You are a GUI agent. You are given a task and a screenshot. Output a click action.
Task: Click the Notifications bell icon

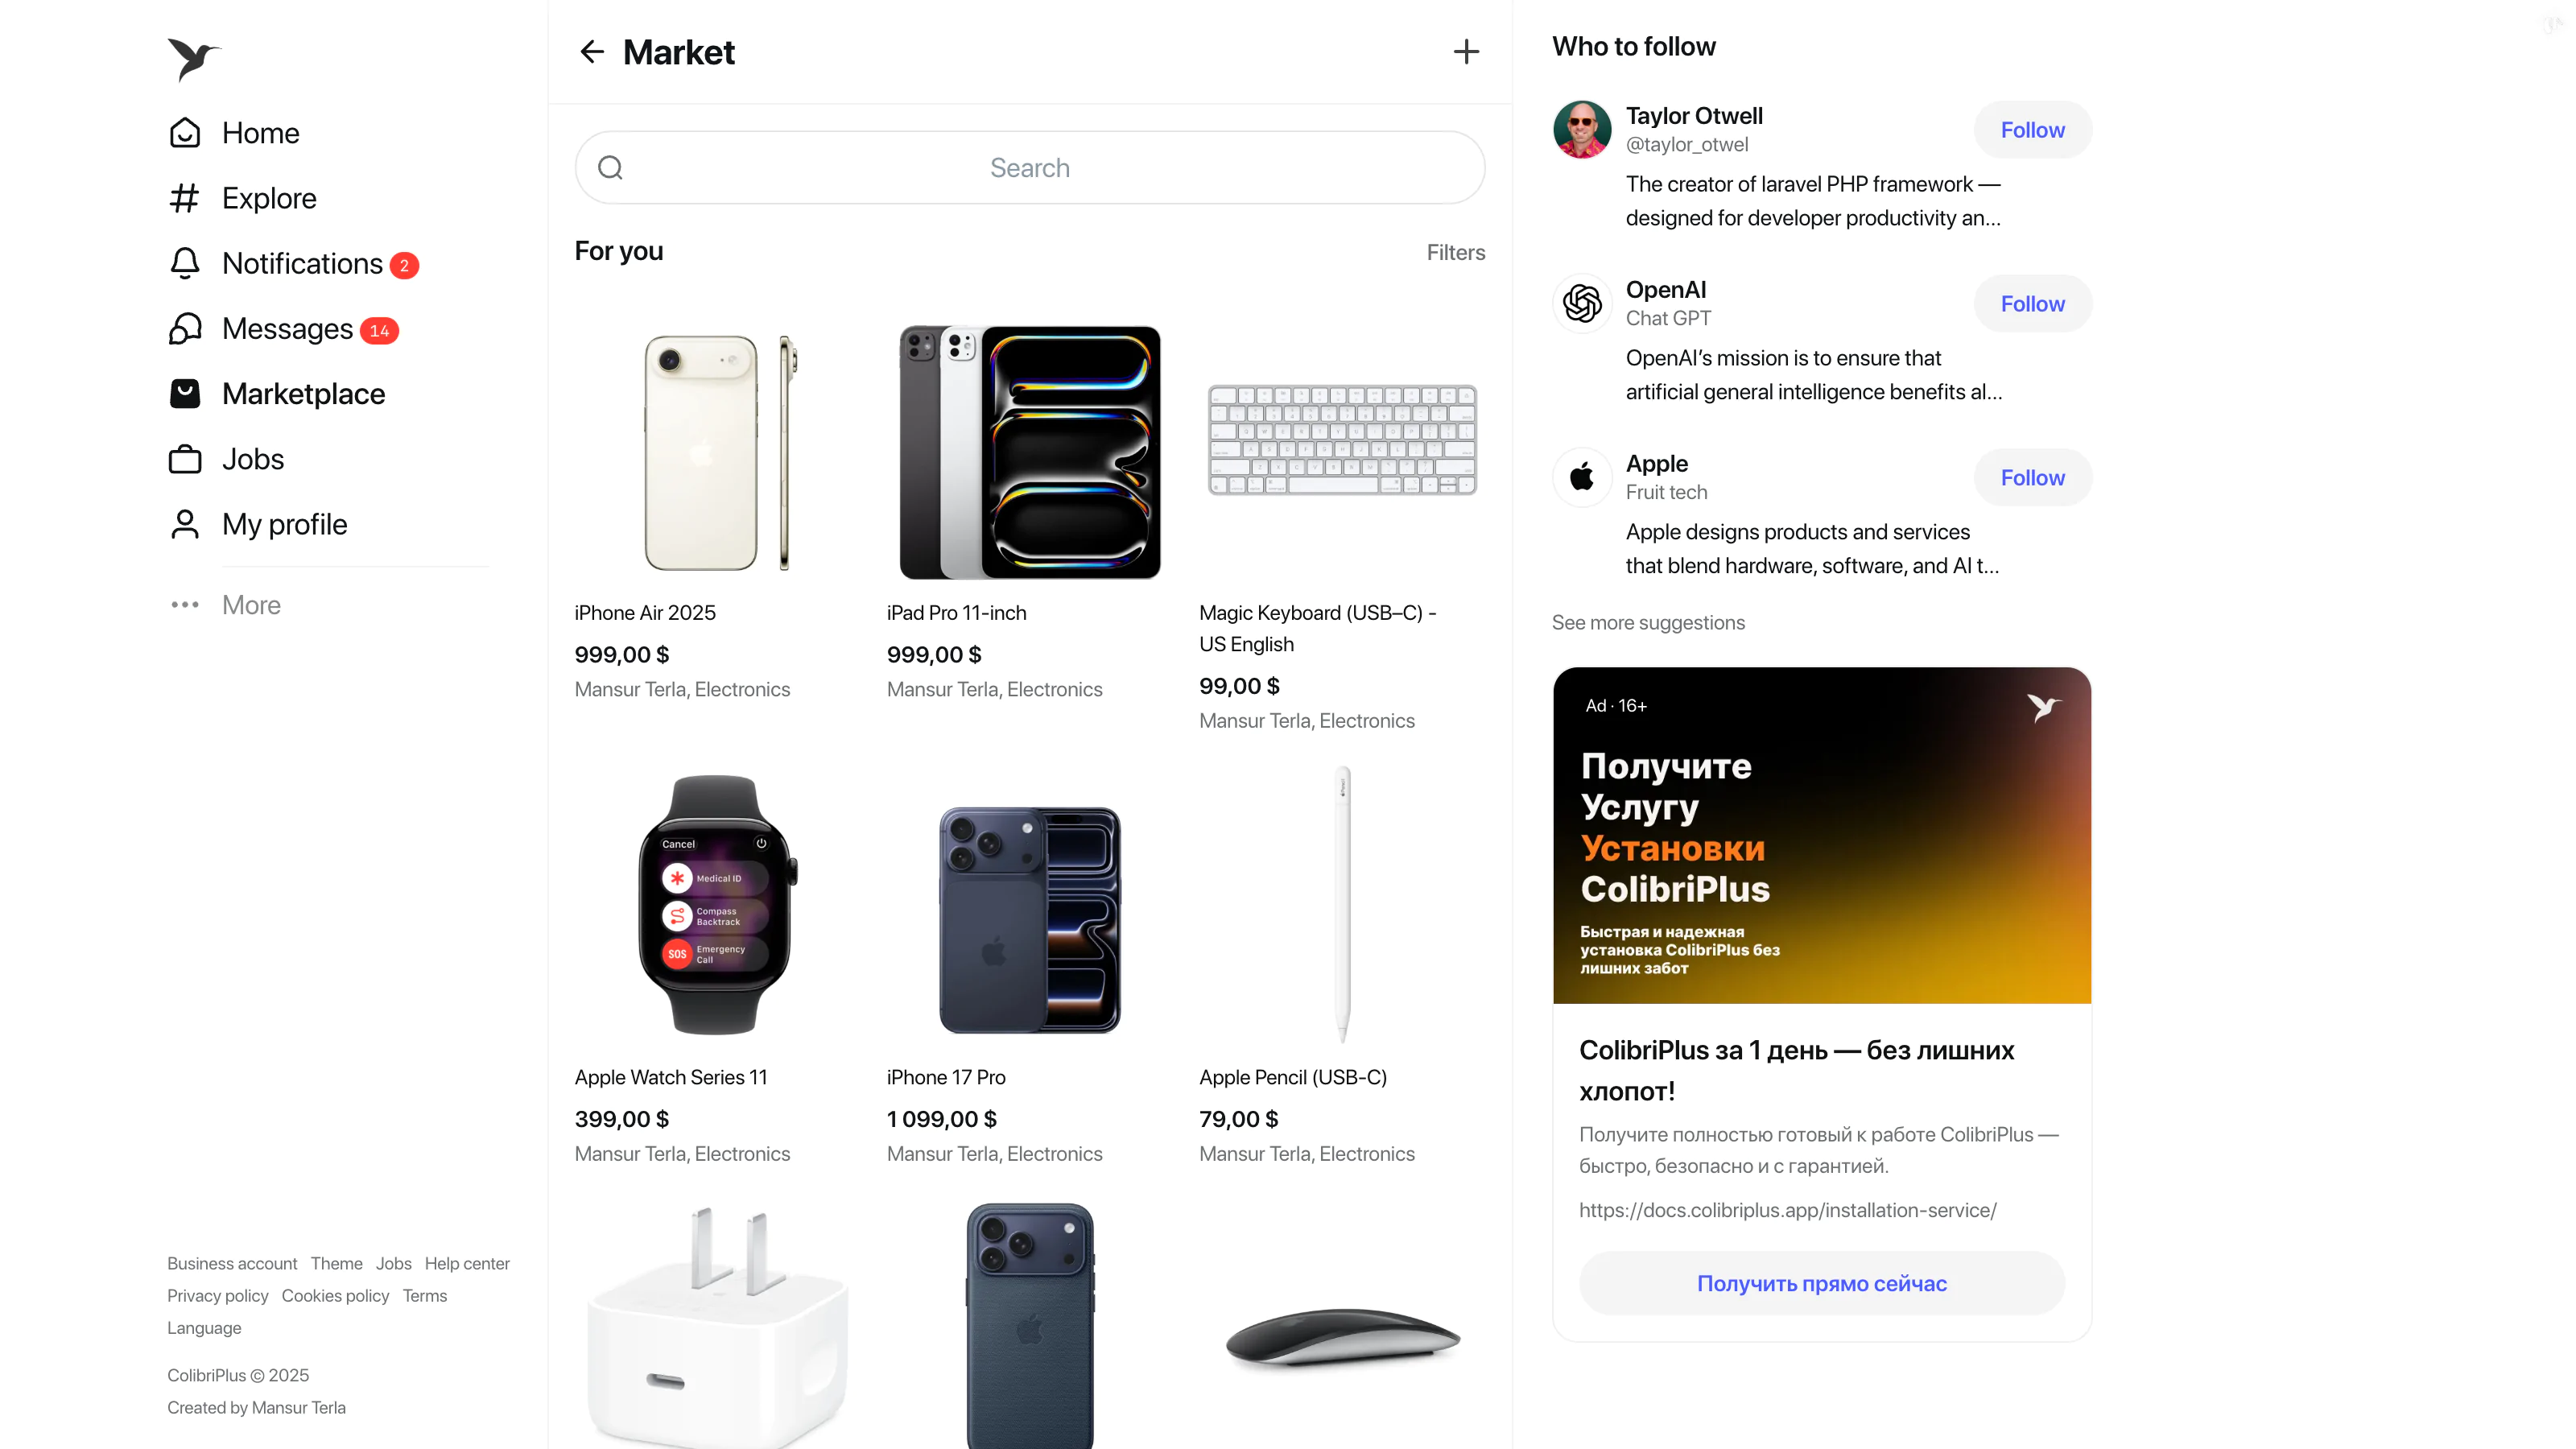[x=185, y=263]
